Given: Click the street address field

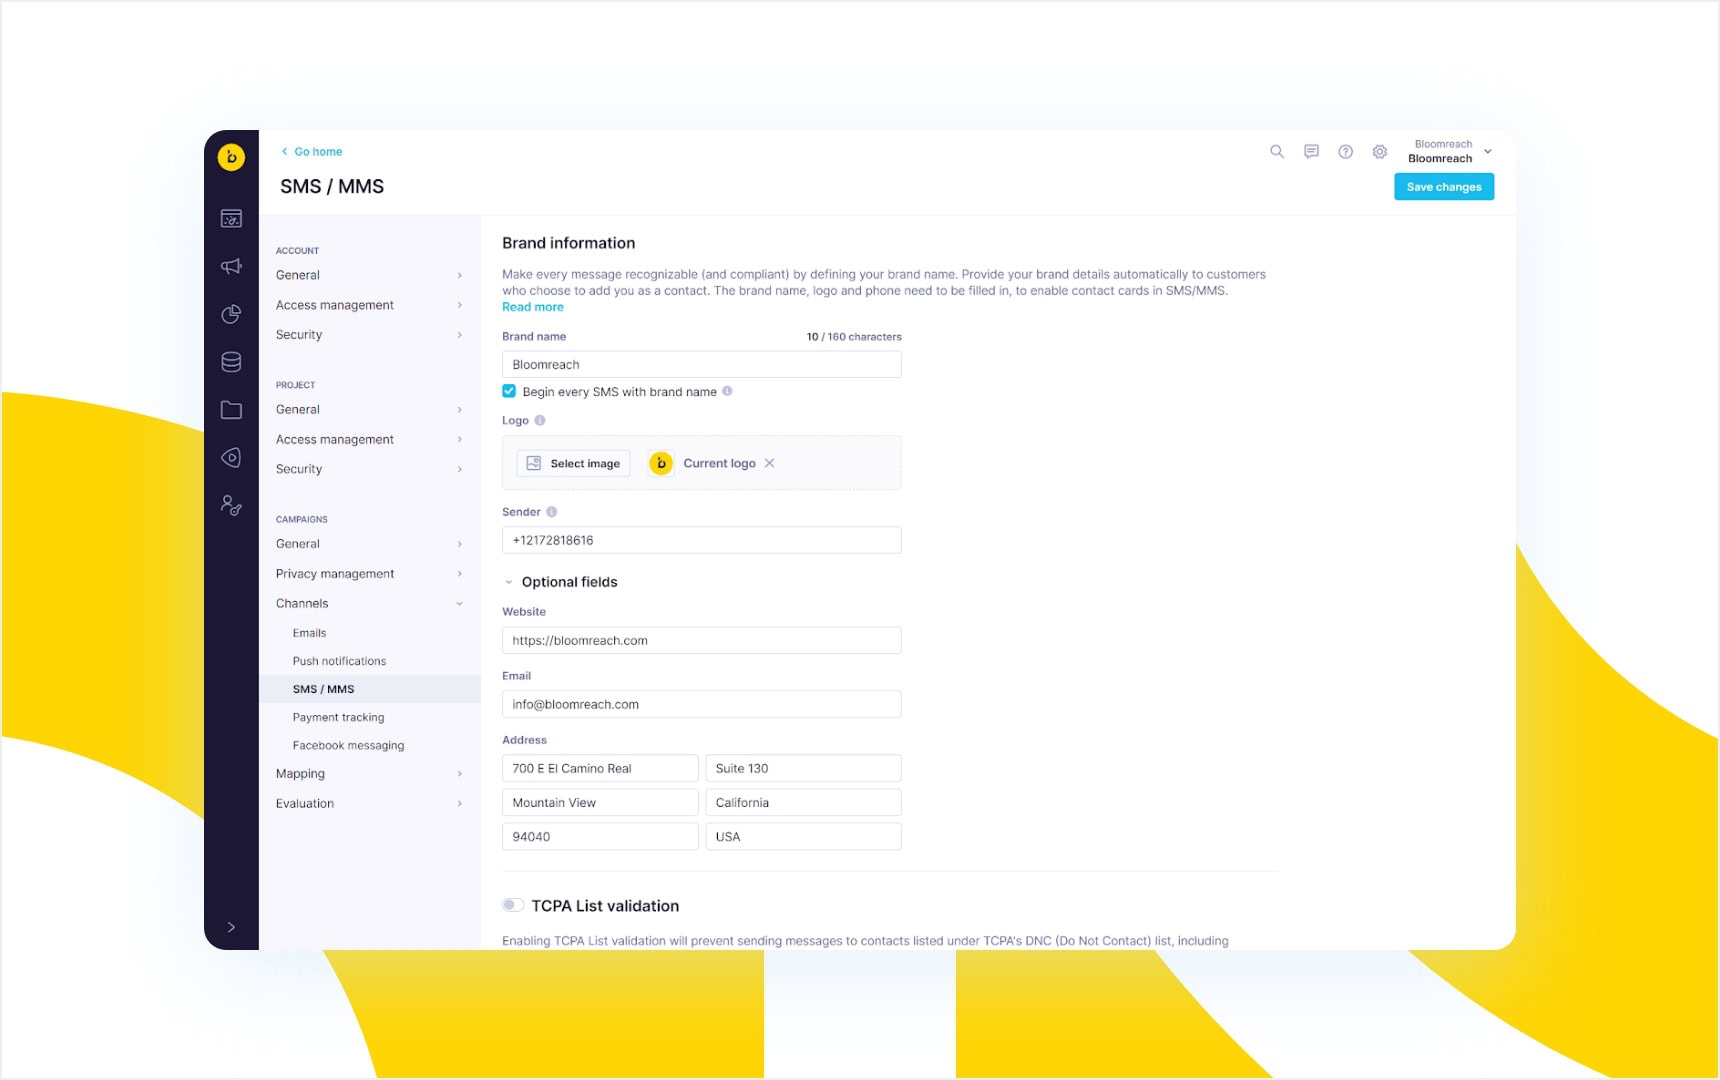Looking at the screenshot, I should pos(600,768).
